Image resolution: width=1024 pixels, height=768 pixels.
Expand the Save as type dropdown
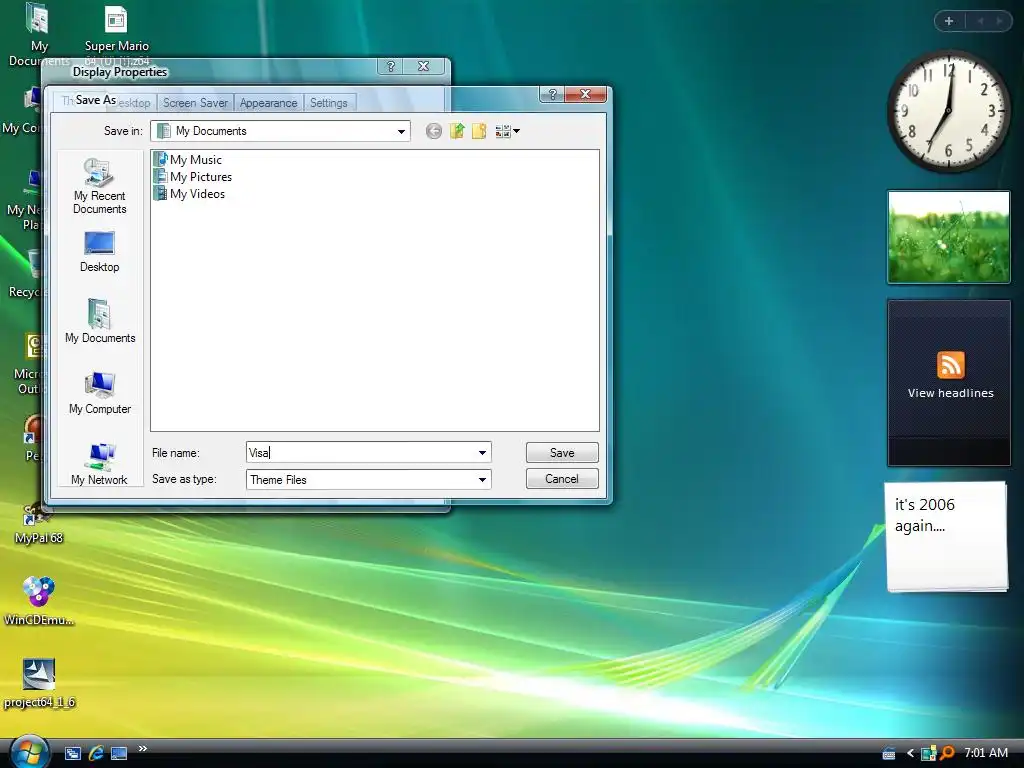pyautogui.click(x=482, y=479)
